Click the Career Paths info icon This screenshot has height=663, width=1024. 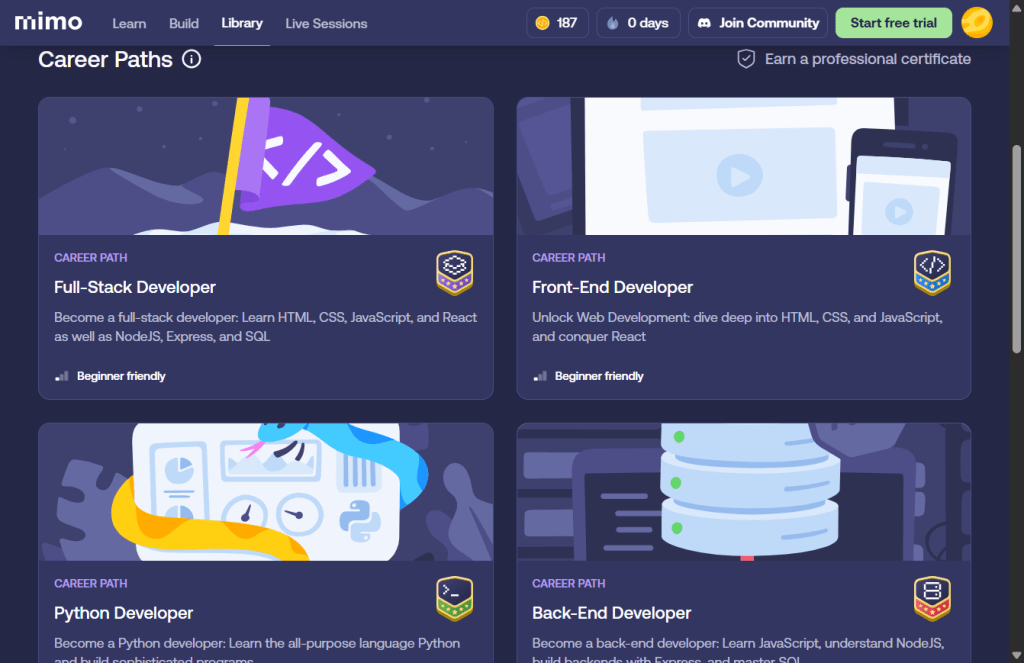(x=191, y=59)
